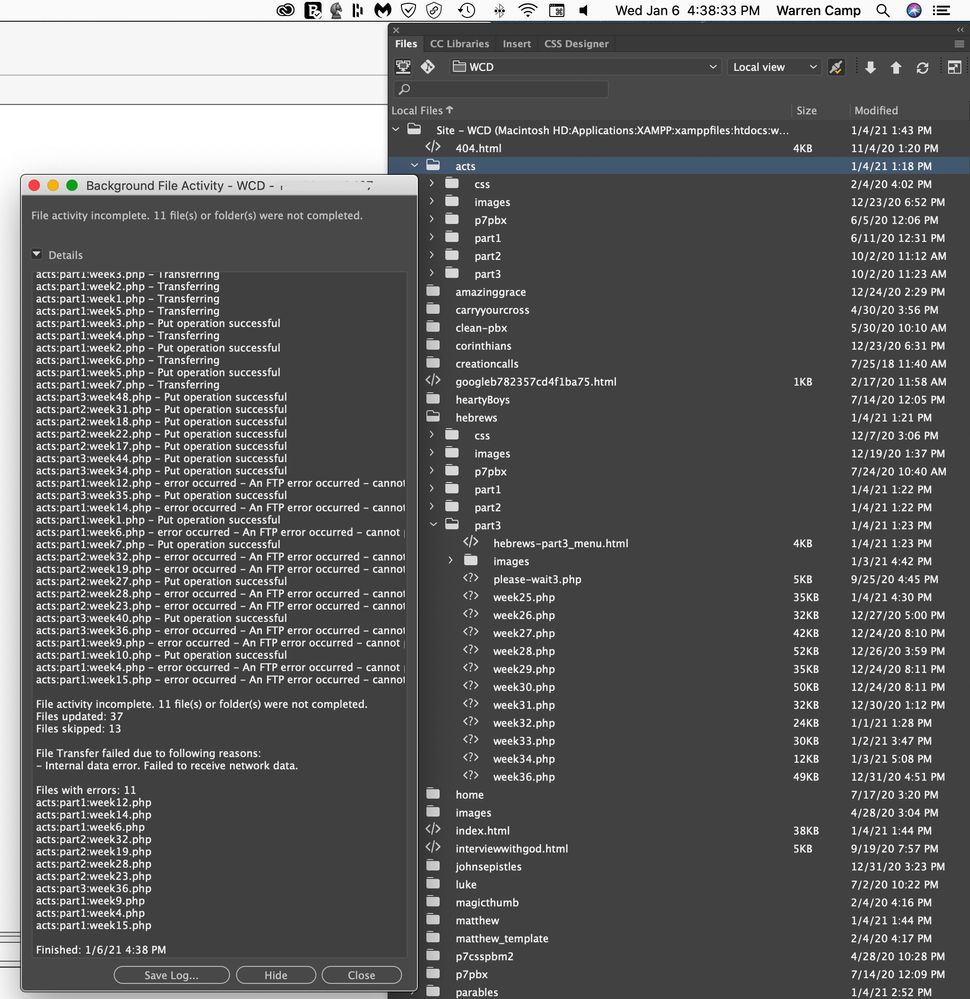Switch to the CSS Designer tab
The image size is (970, 999).
tap(576, 44)
